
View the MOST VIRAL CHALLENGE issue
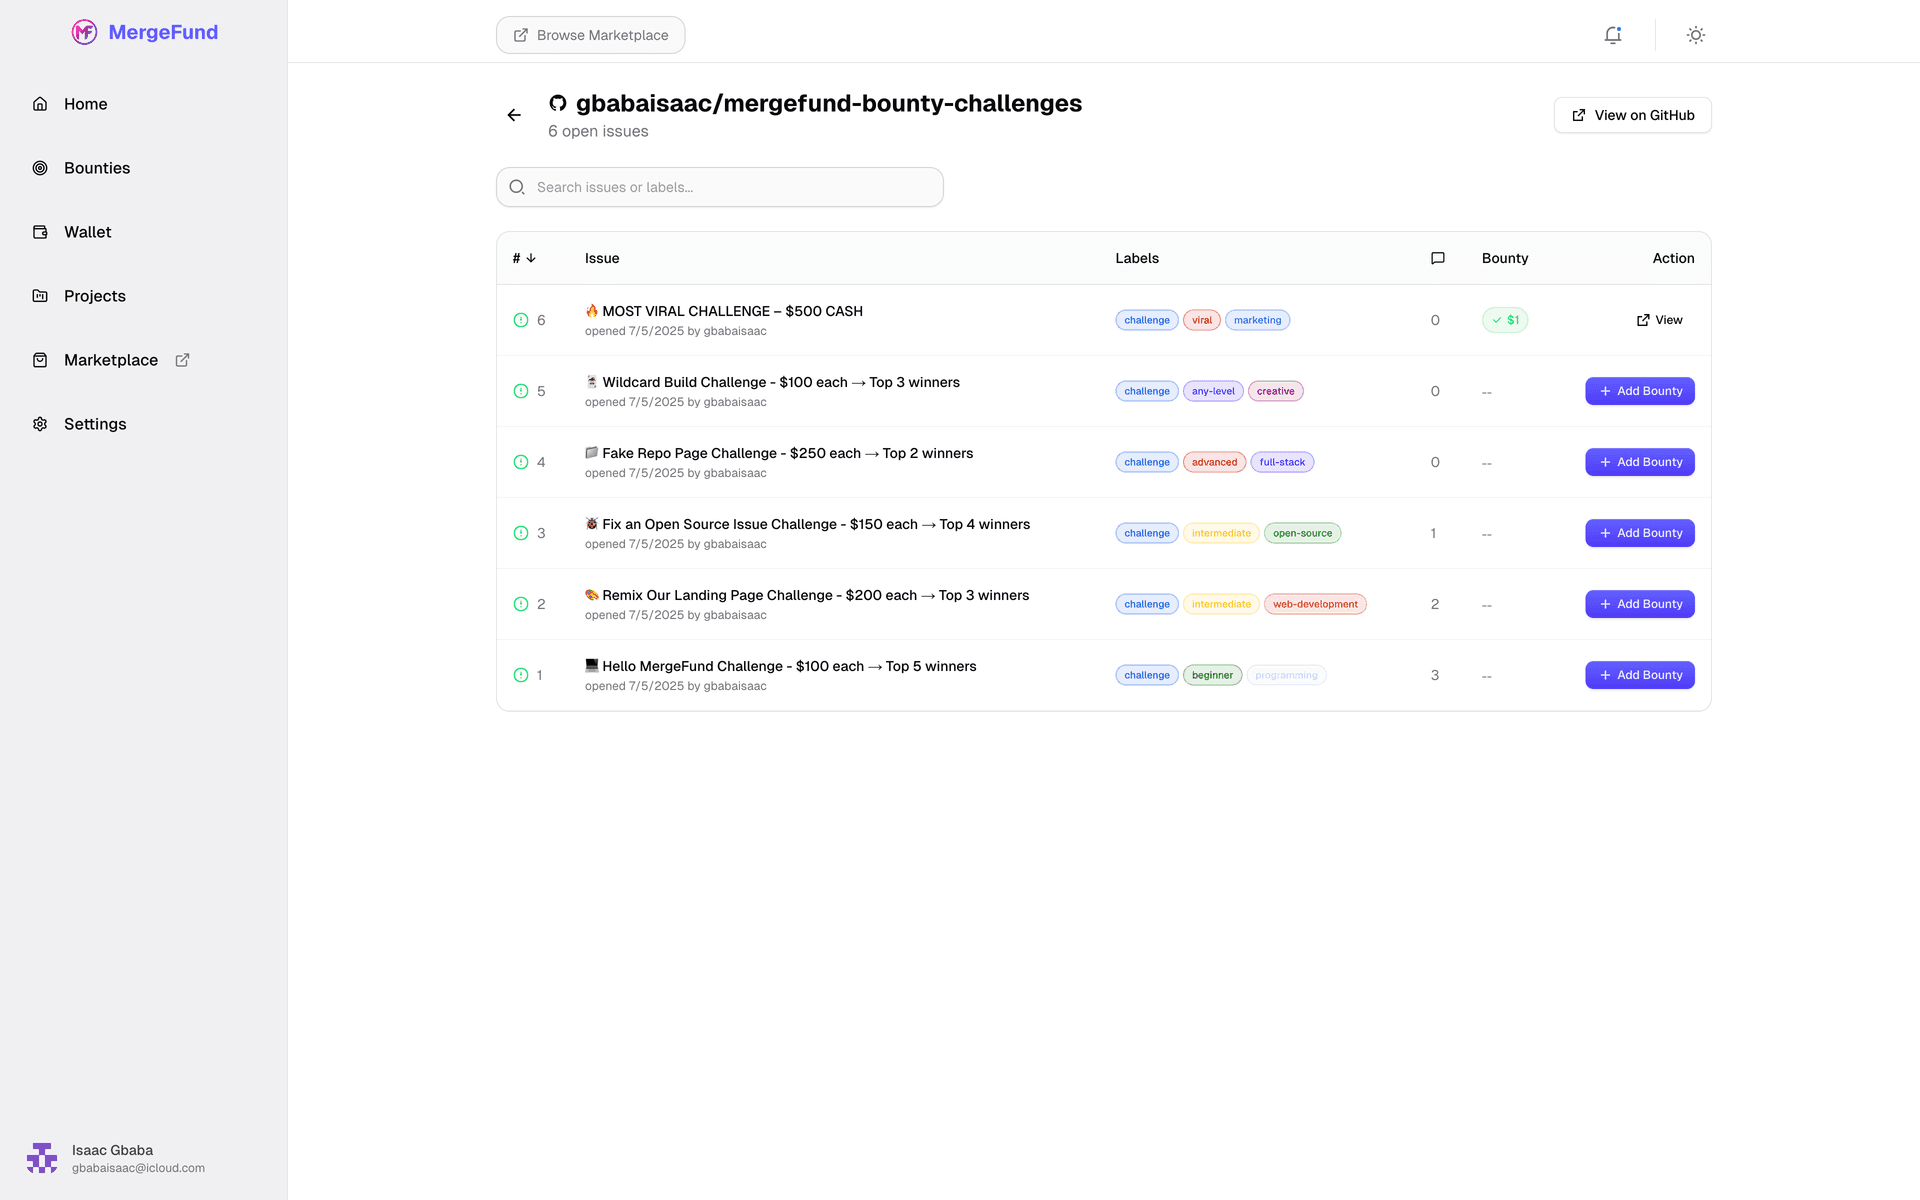(x=1659, y=320)
